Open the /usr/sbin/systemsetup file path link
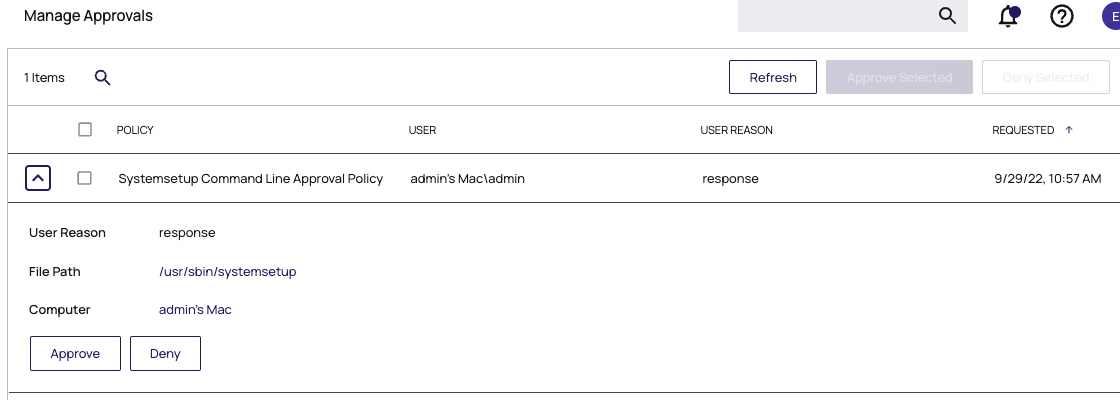 [x=227, y=271]
